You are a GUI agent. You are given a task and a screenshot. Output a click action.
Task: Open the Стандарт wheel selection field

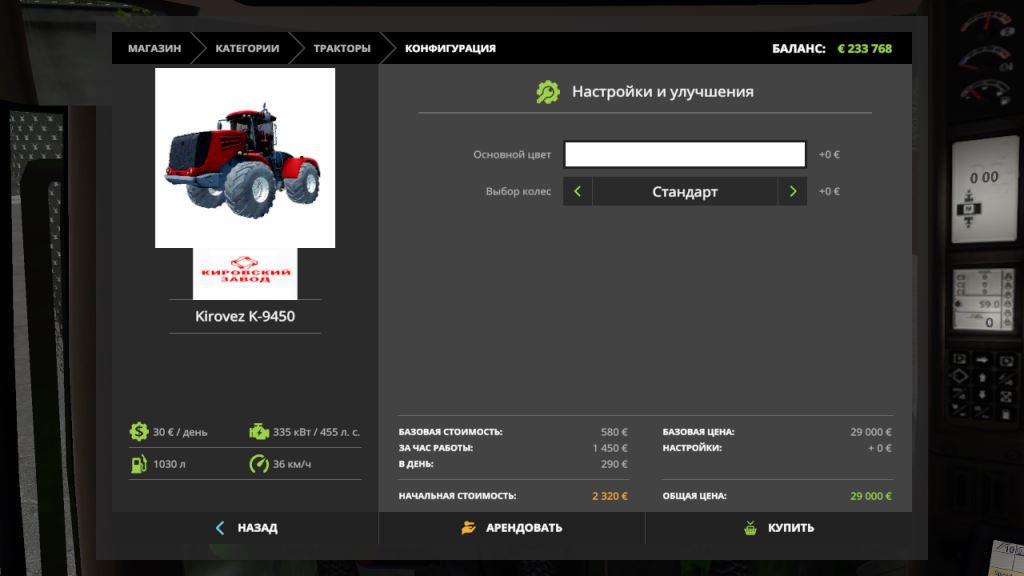pos(685,191)
